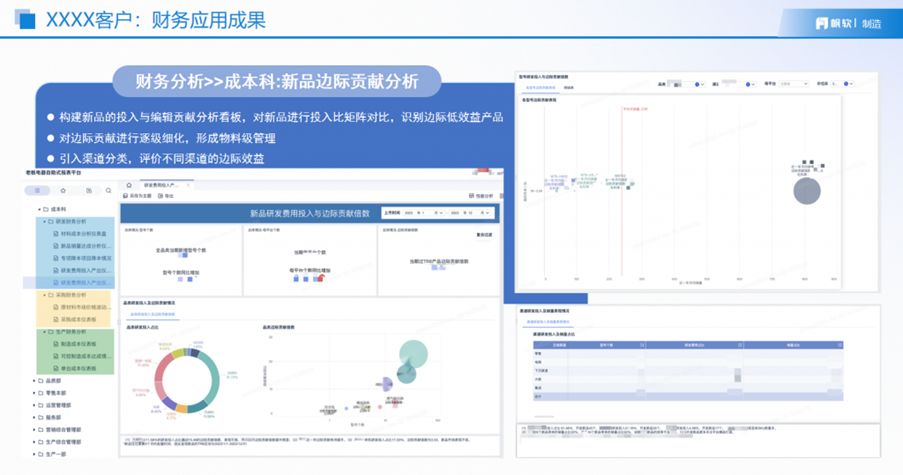Click the purple bubble in 品类边际贡献 chart
The width and height of the screenshot is (903, 475).
(386, 383)
